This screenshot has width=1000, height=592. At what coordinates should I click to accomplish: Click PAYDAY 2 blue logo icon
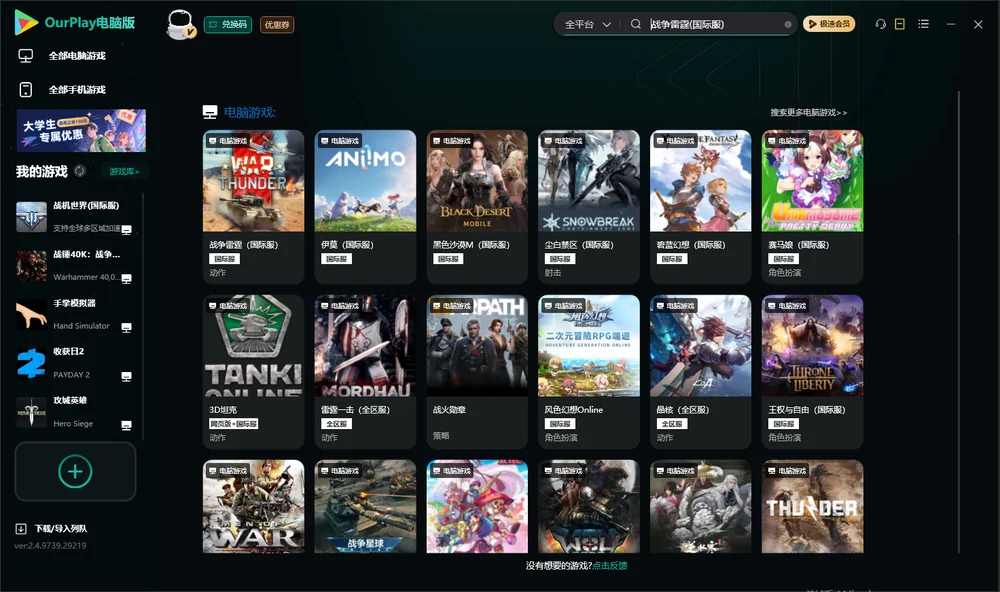point(31,364)
